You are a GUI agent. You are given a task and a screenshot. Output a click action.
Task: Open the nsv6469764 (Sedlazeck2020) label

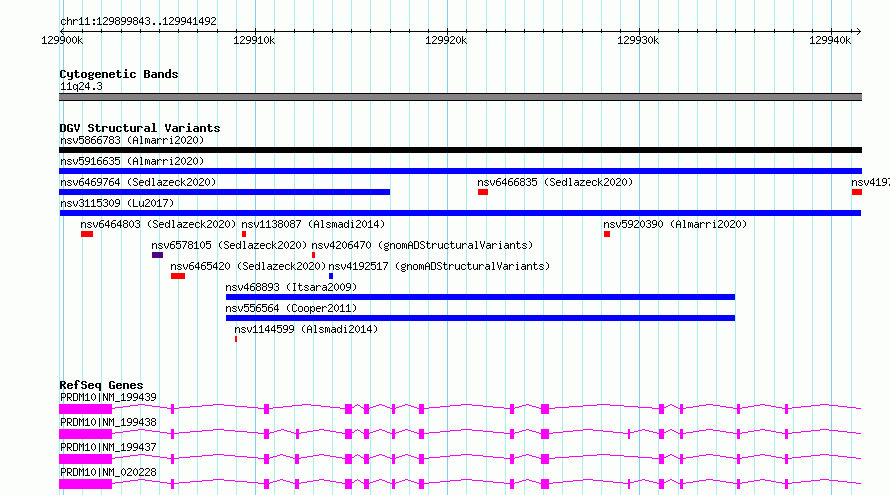click(x=138, y=182)
